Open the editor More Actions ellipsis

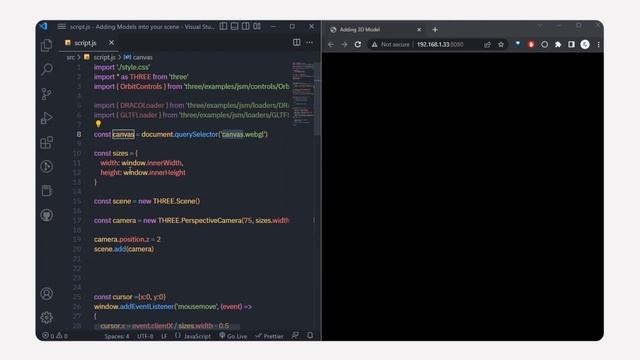coord(309,42)
